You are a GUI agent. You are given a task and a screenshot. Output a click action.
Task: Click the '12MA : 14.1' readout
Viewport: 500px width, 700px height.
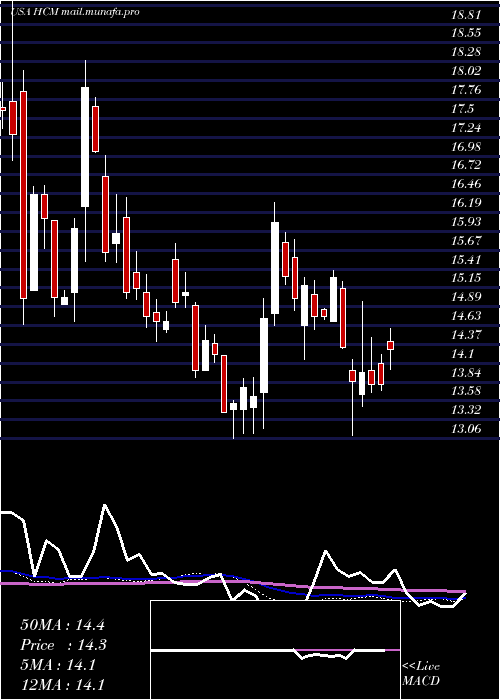[62, 684]
